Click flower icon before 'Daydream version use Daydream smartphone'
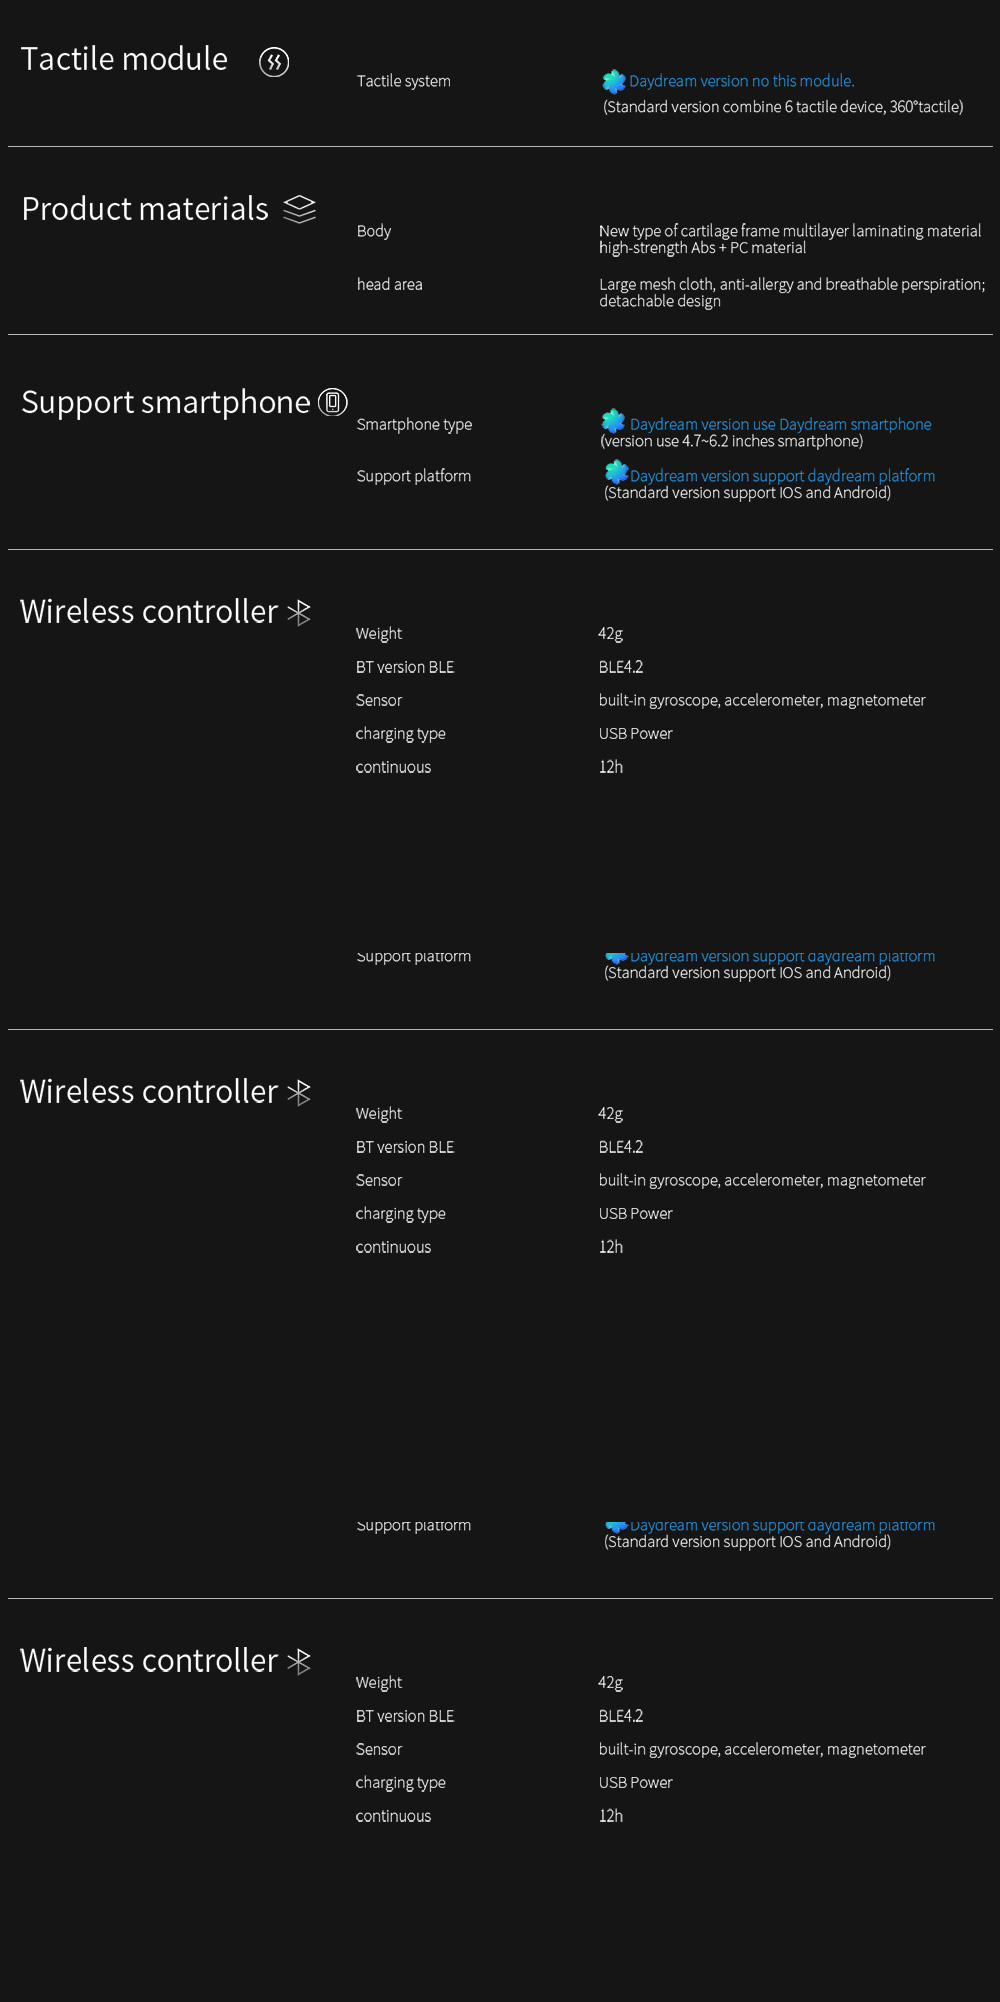 [x=613, y=421]
